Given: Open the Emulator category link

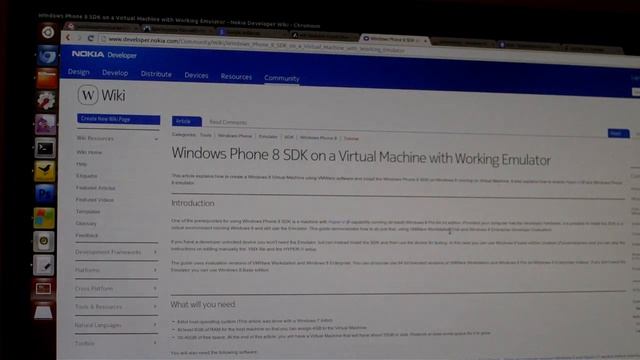Looking at the screenshot, I should pyautogui.click(x=268, y=137).
